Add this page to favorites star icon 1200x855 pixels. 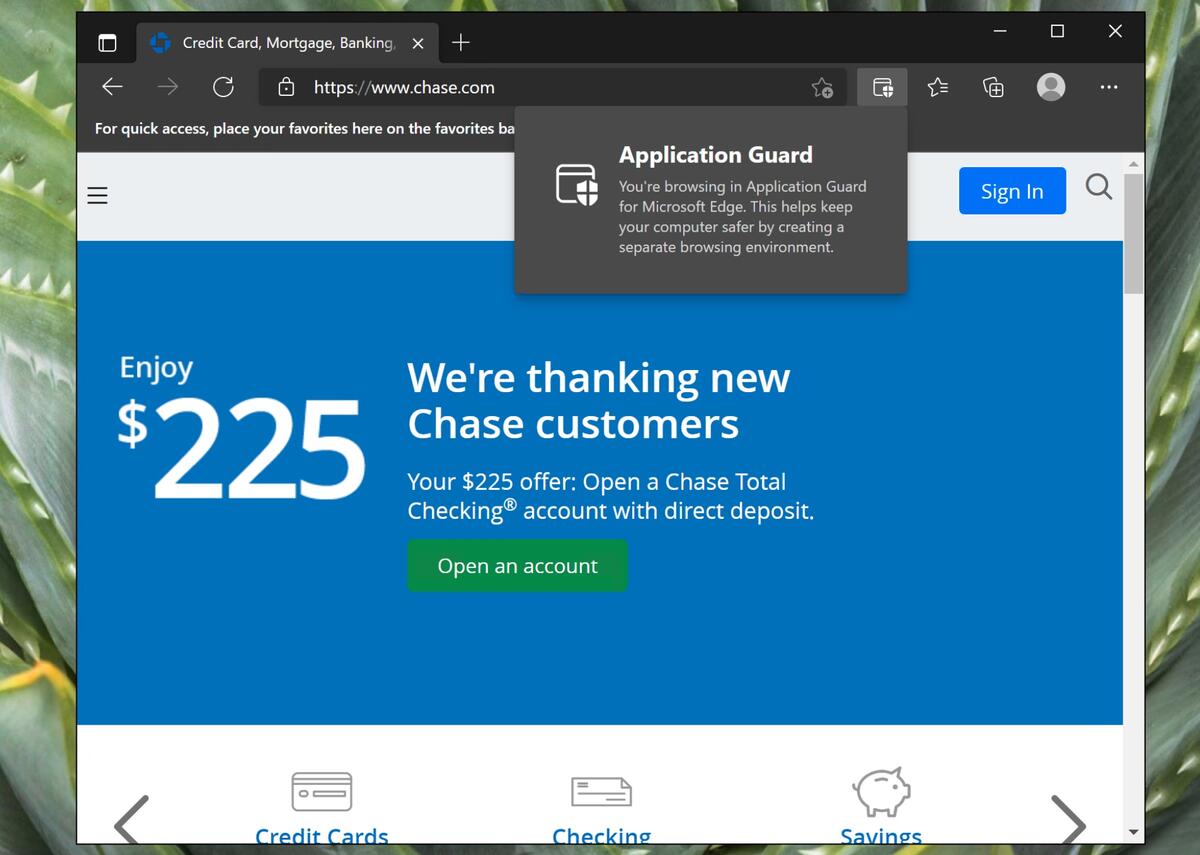(x=822, y=88)
